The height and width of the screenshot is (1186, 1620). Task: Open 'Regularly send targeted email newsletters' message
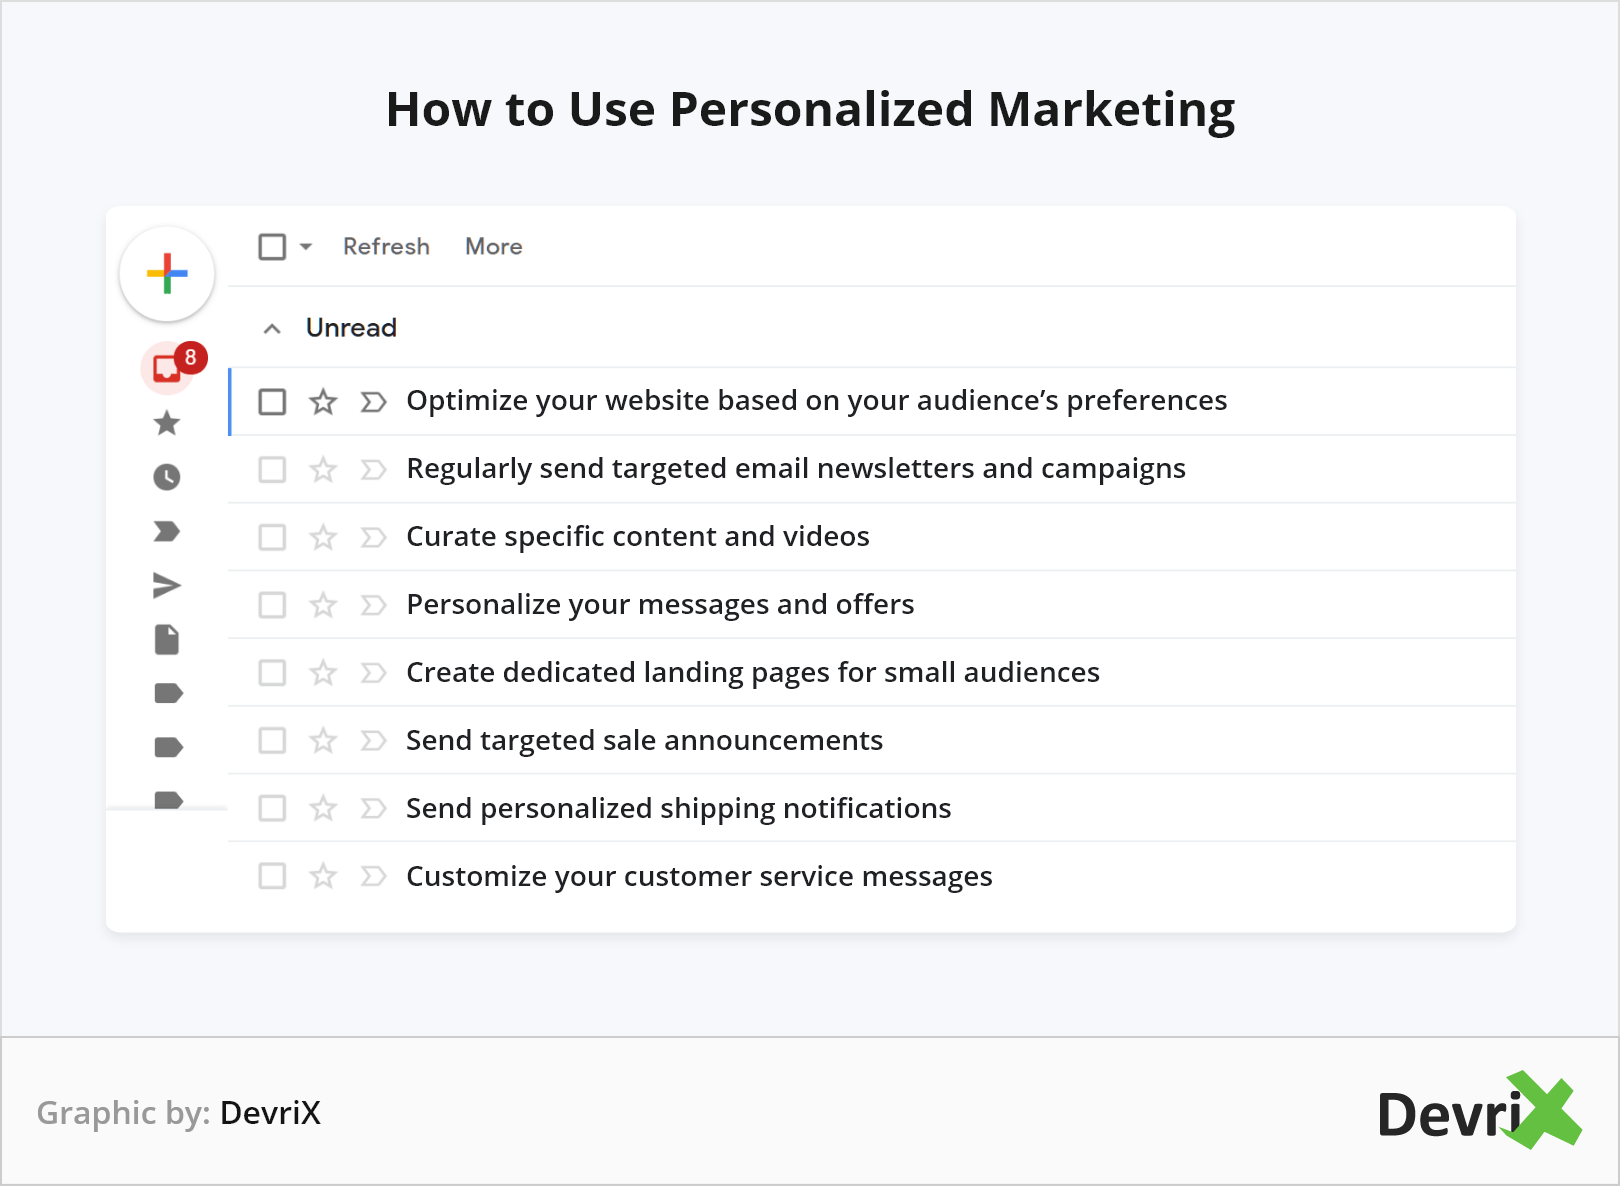pos(795,469)
